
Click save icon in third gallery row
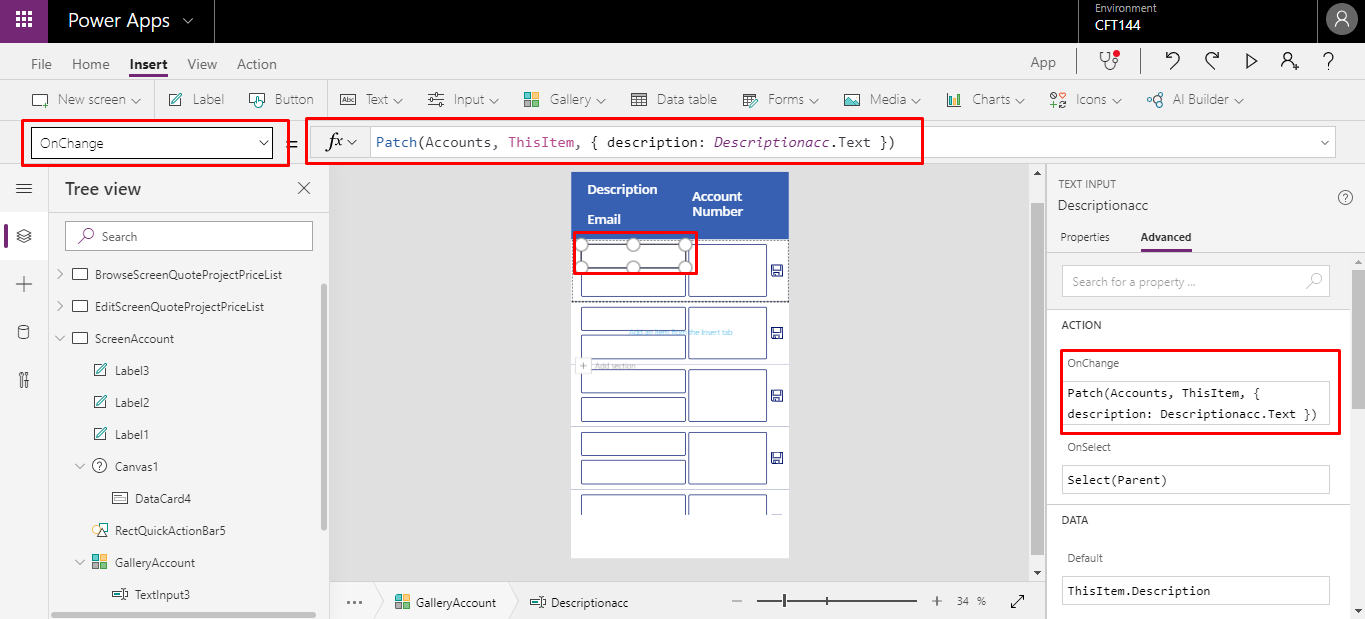click(x=777, y=396)
